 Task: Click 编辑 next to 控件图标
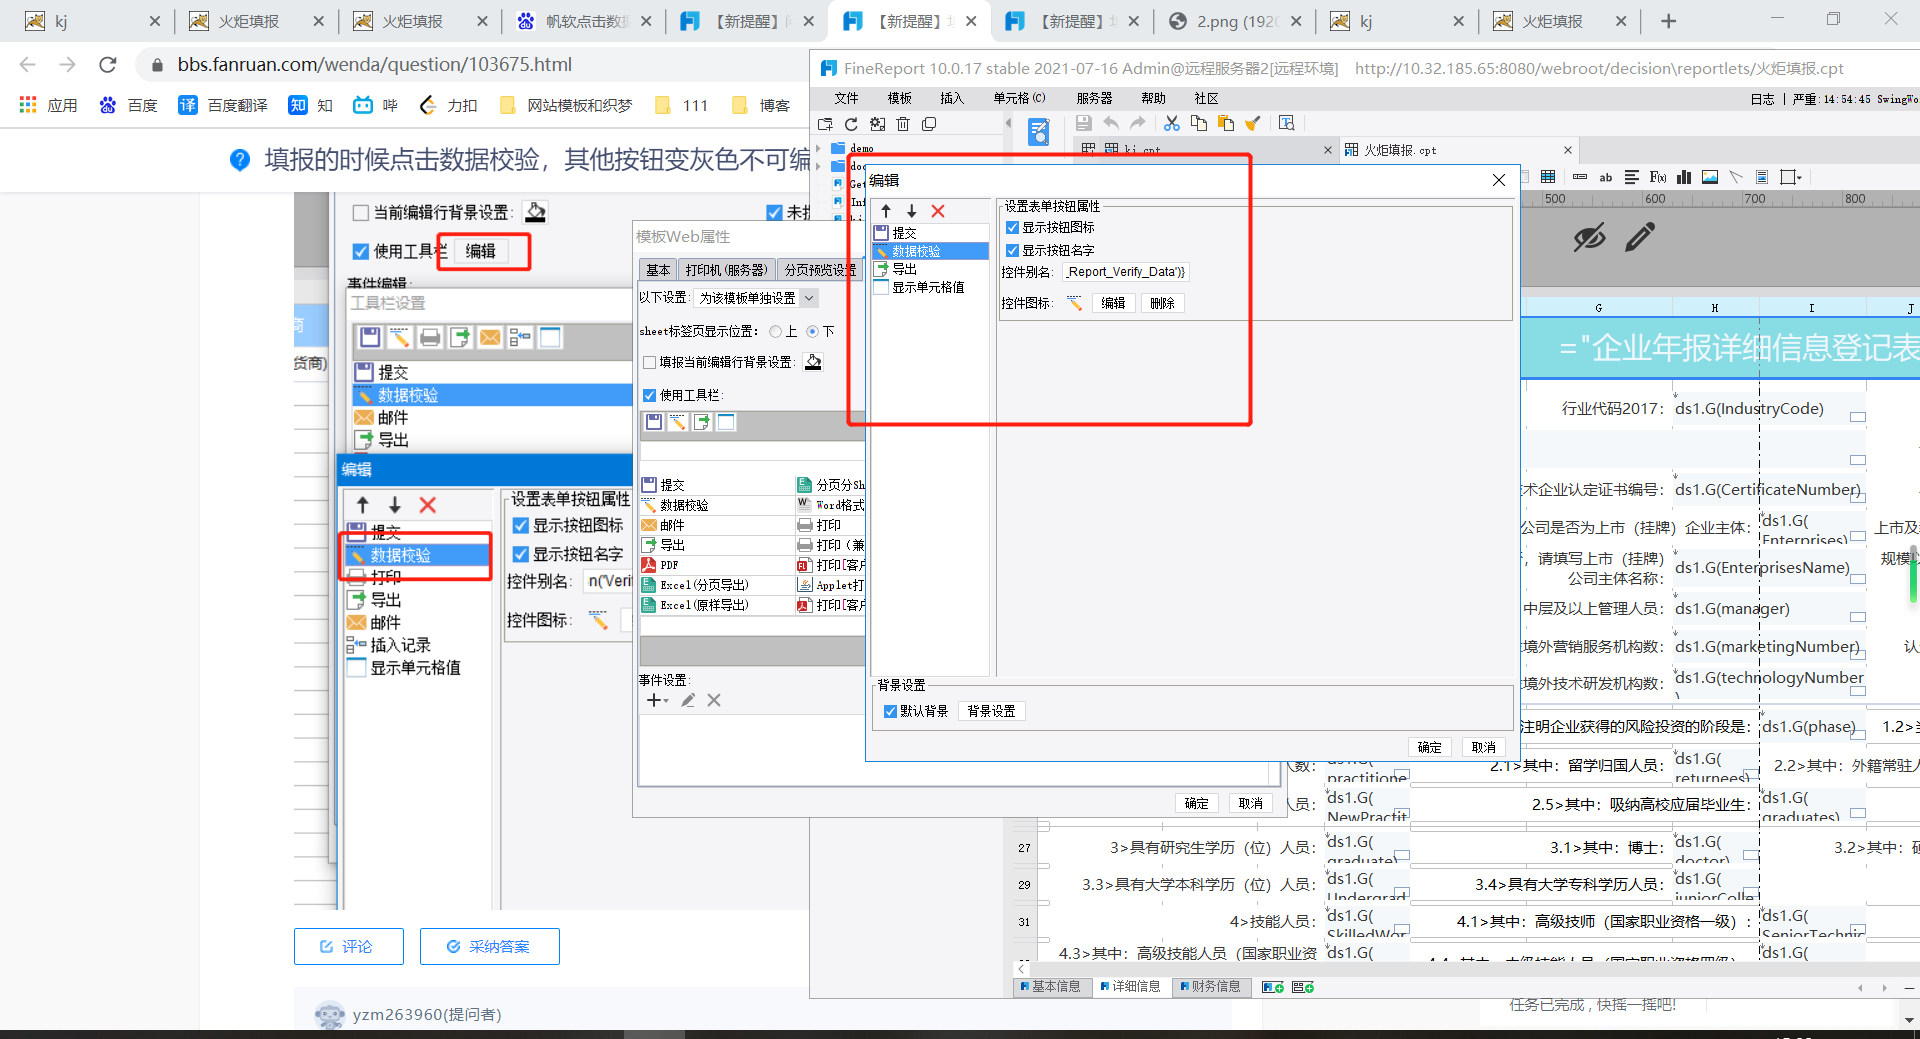[1113, 303]
